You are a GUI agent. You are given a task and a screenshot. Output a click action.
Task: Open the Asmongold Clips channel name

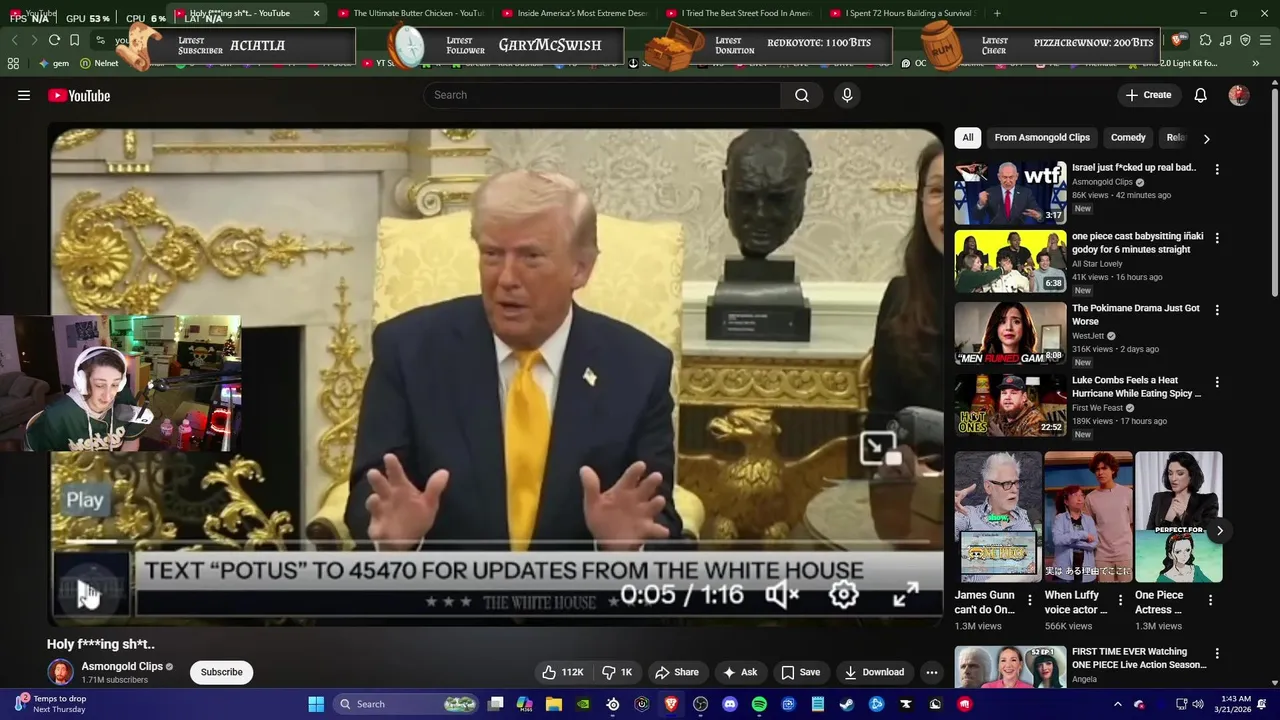122,666
